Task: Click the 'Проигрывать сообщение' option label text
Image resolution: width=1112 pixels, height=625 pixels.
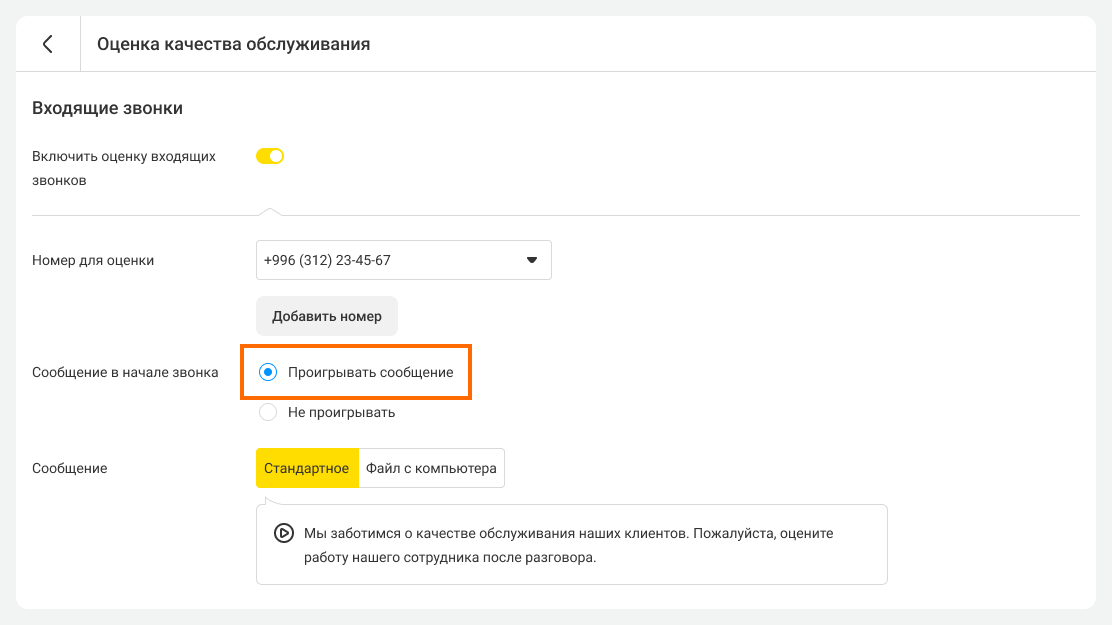Action: [370, 372]
